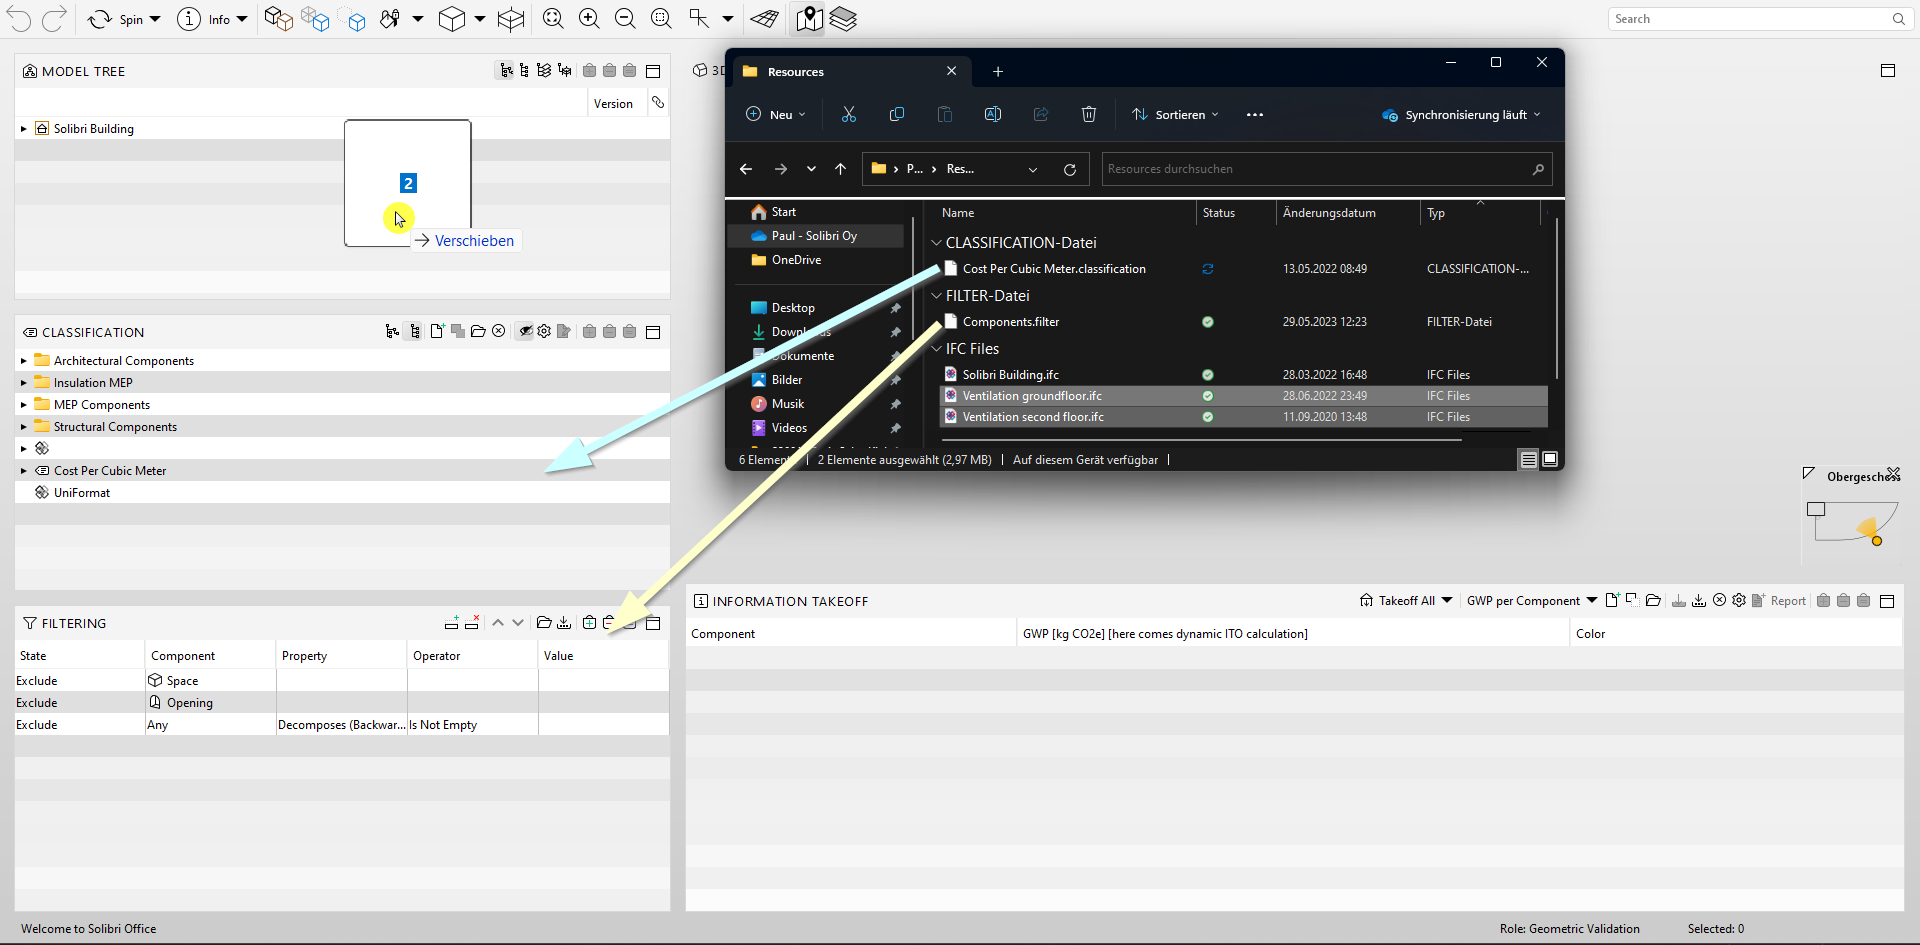Screen dimensions: 1920x945
Task: Open the Classification settings gear
Action: [544, 331]
